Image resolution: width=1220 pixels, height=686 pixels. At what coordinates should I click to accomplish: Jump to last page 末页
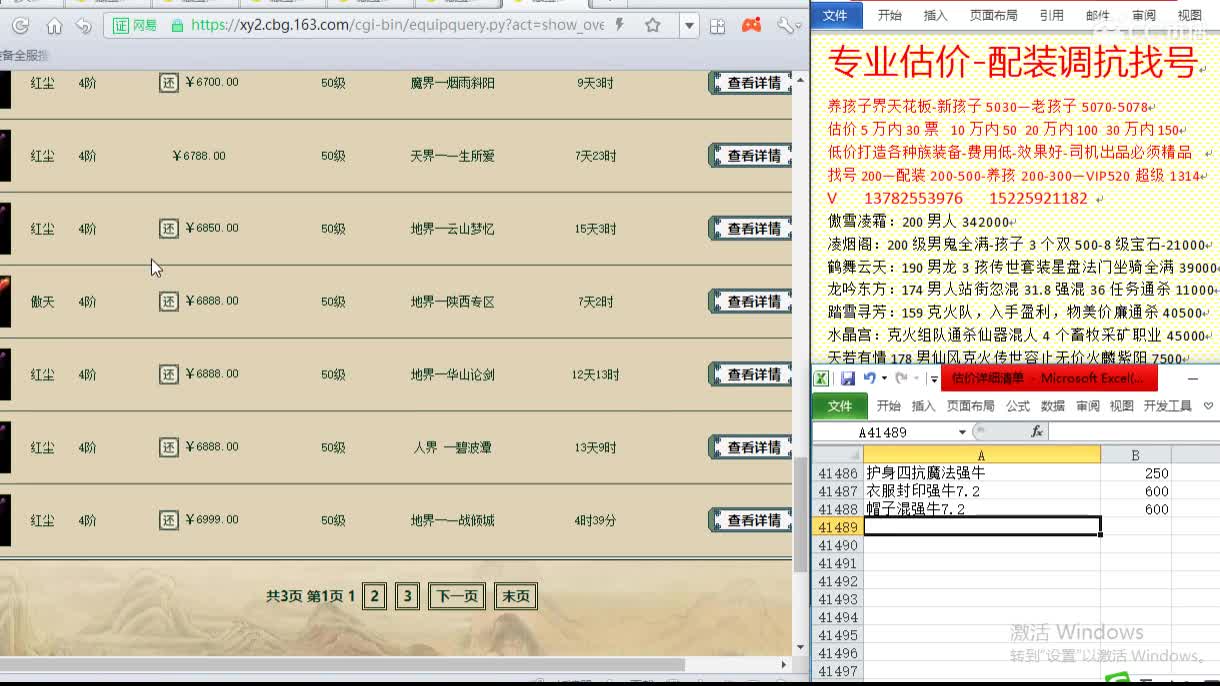[516, 597]
